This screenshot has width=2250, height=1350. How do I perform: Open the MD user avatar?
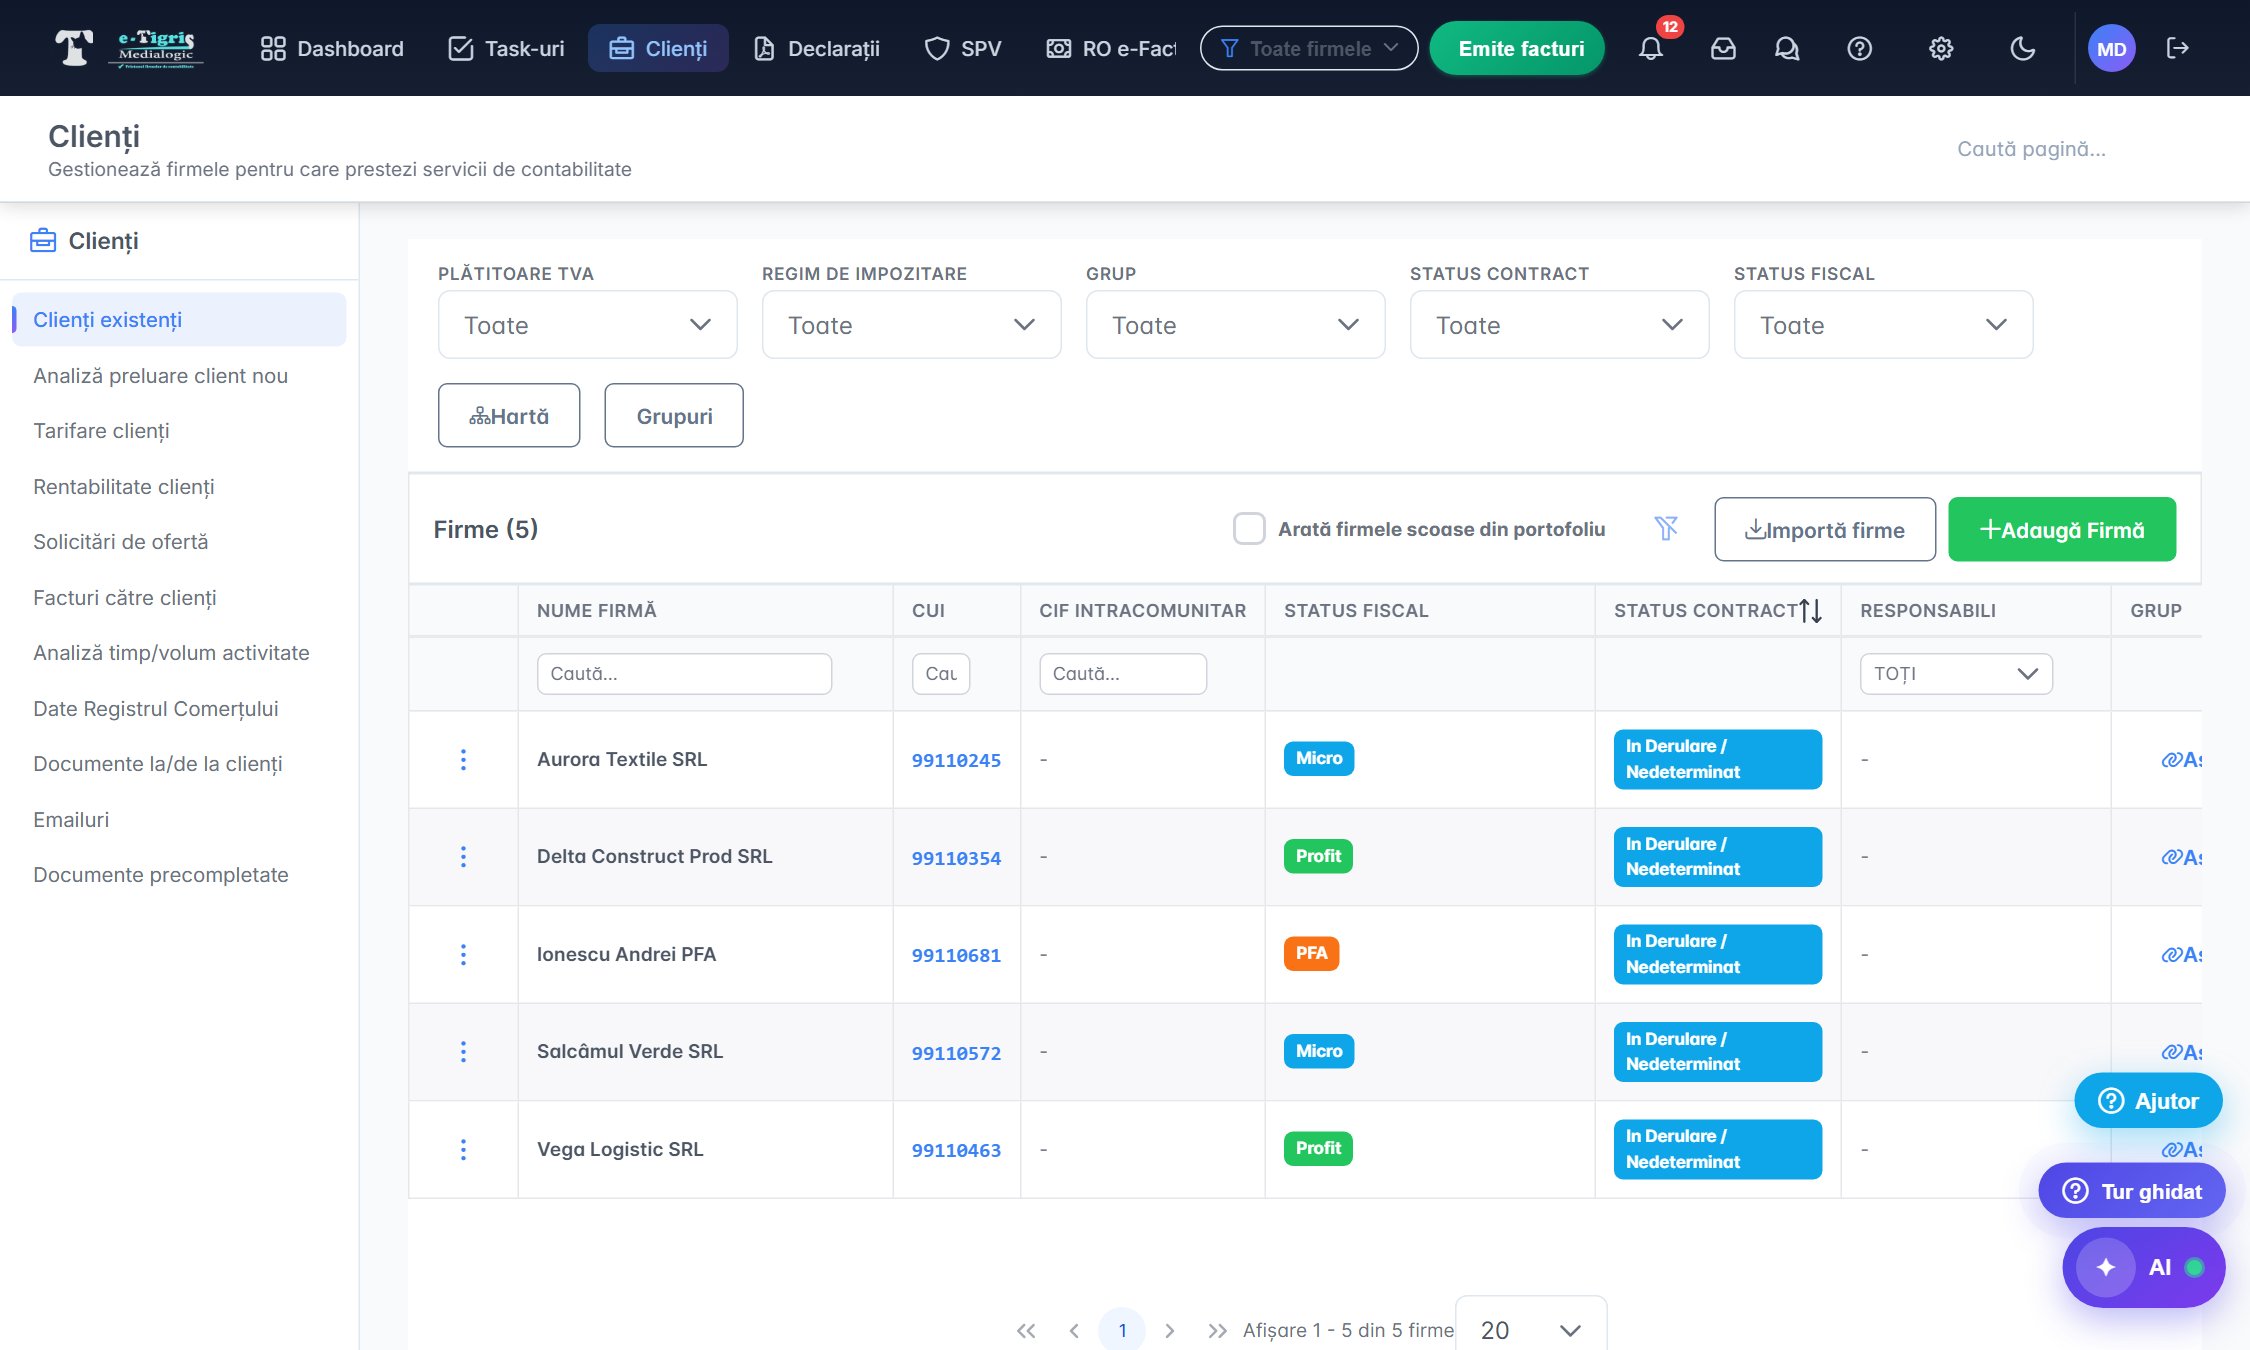tap(2111, 49)
